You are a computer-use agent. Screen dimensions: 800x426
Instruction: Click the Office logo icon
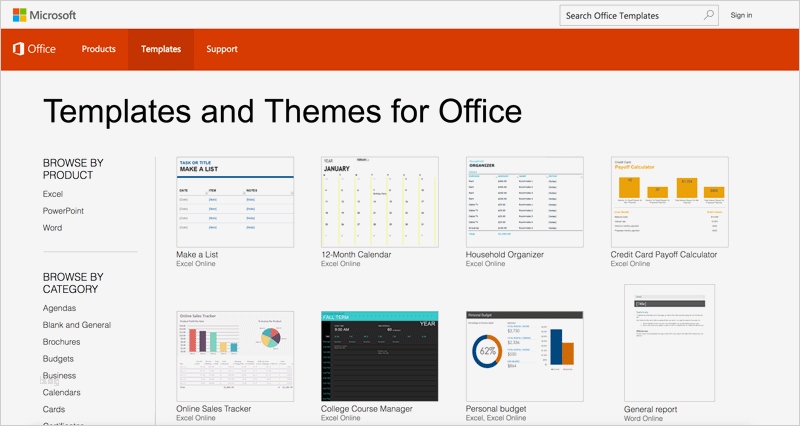18,49
